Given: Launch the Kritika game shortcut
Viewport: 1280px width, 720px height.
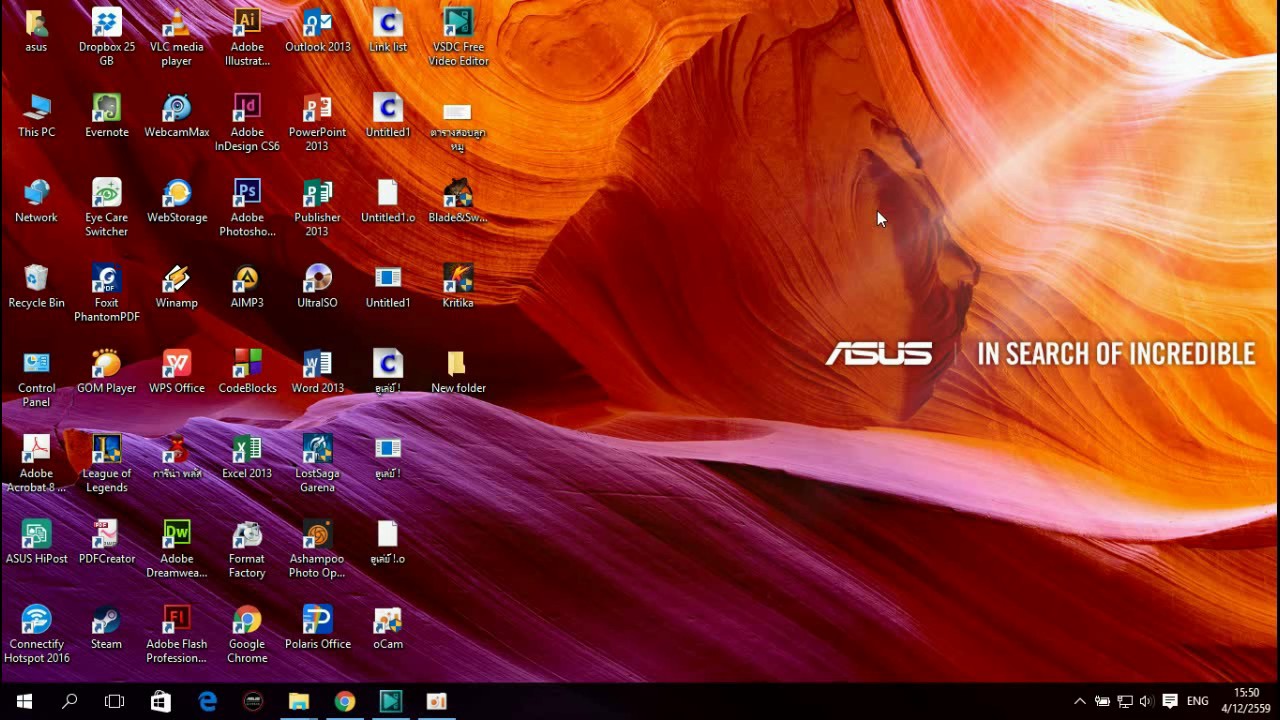Looking at the screenshot, I should [458, 285].
